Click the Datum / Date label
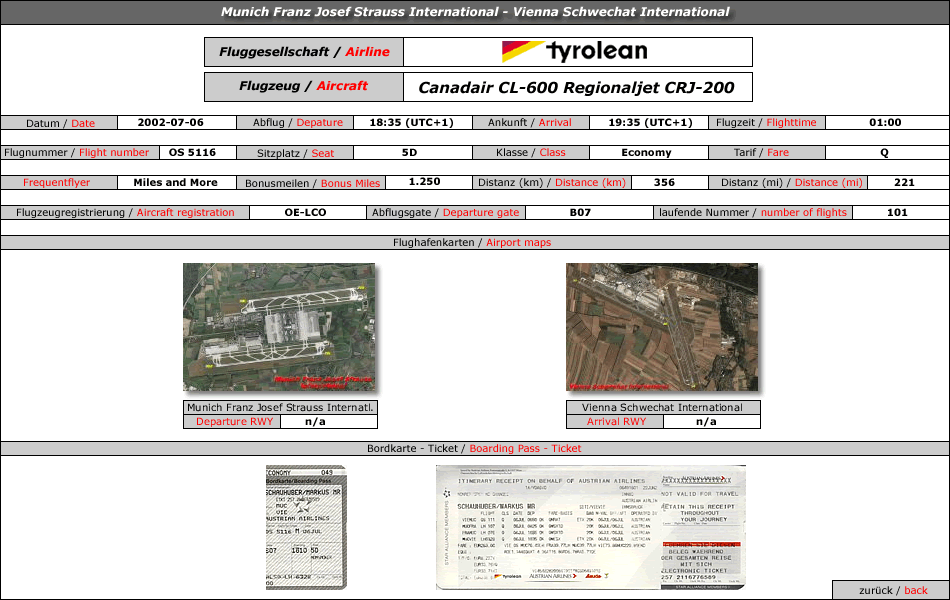 point(60,123)
